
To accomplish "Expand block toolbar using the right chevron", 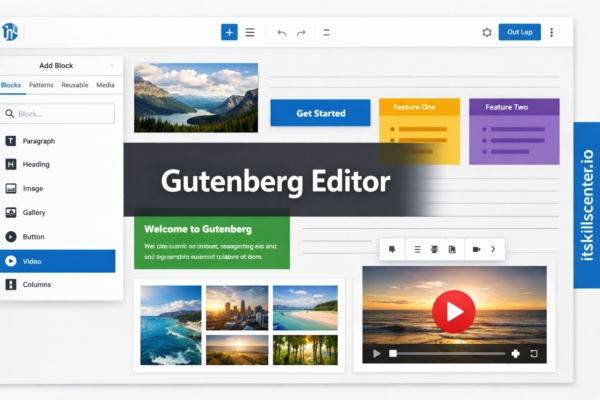I will (493, 249).
